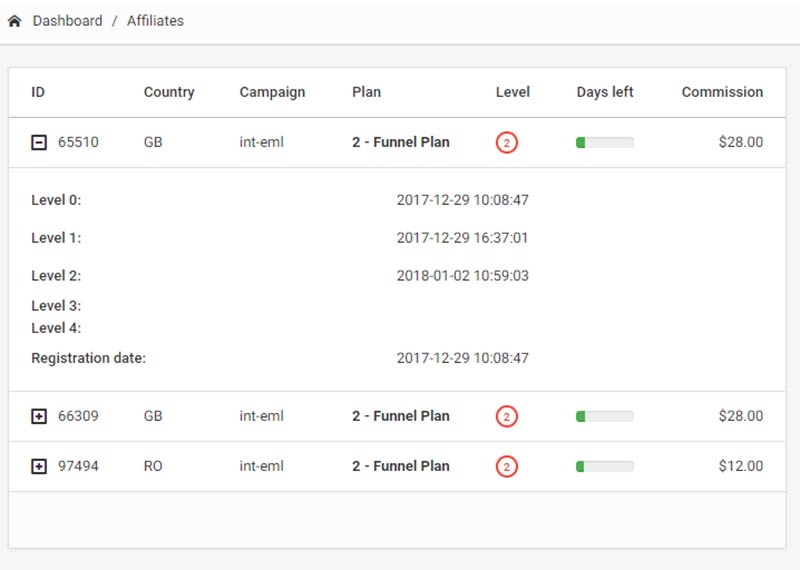Sort by the Commission column header
Screen dimensions: 800x570
[722, 92]
